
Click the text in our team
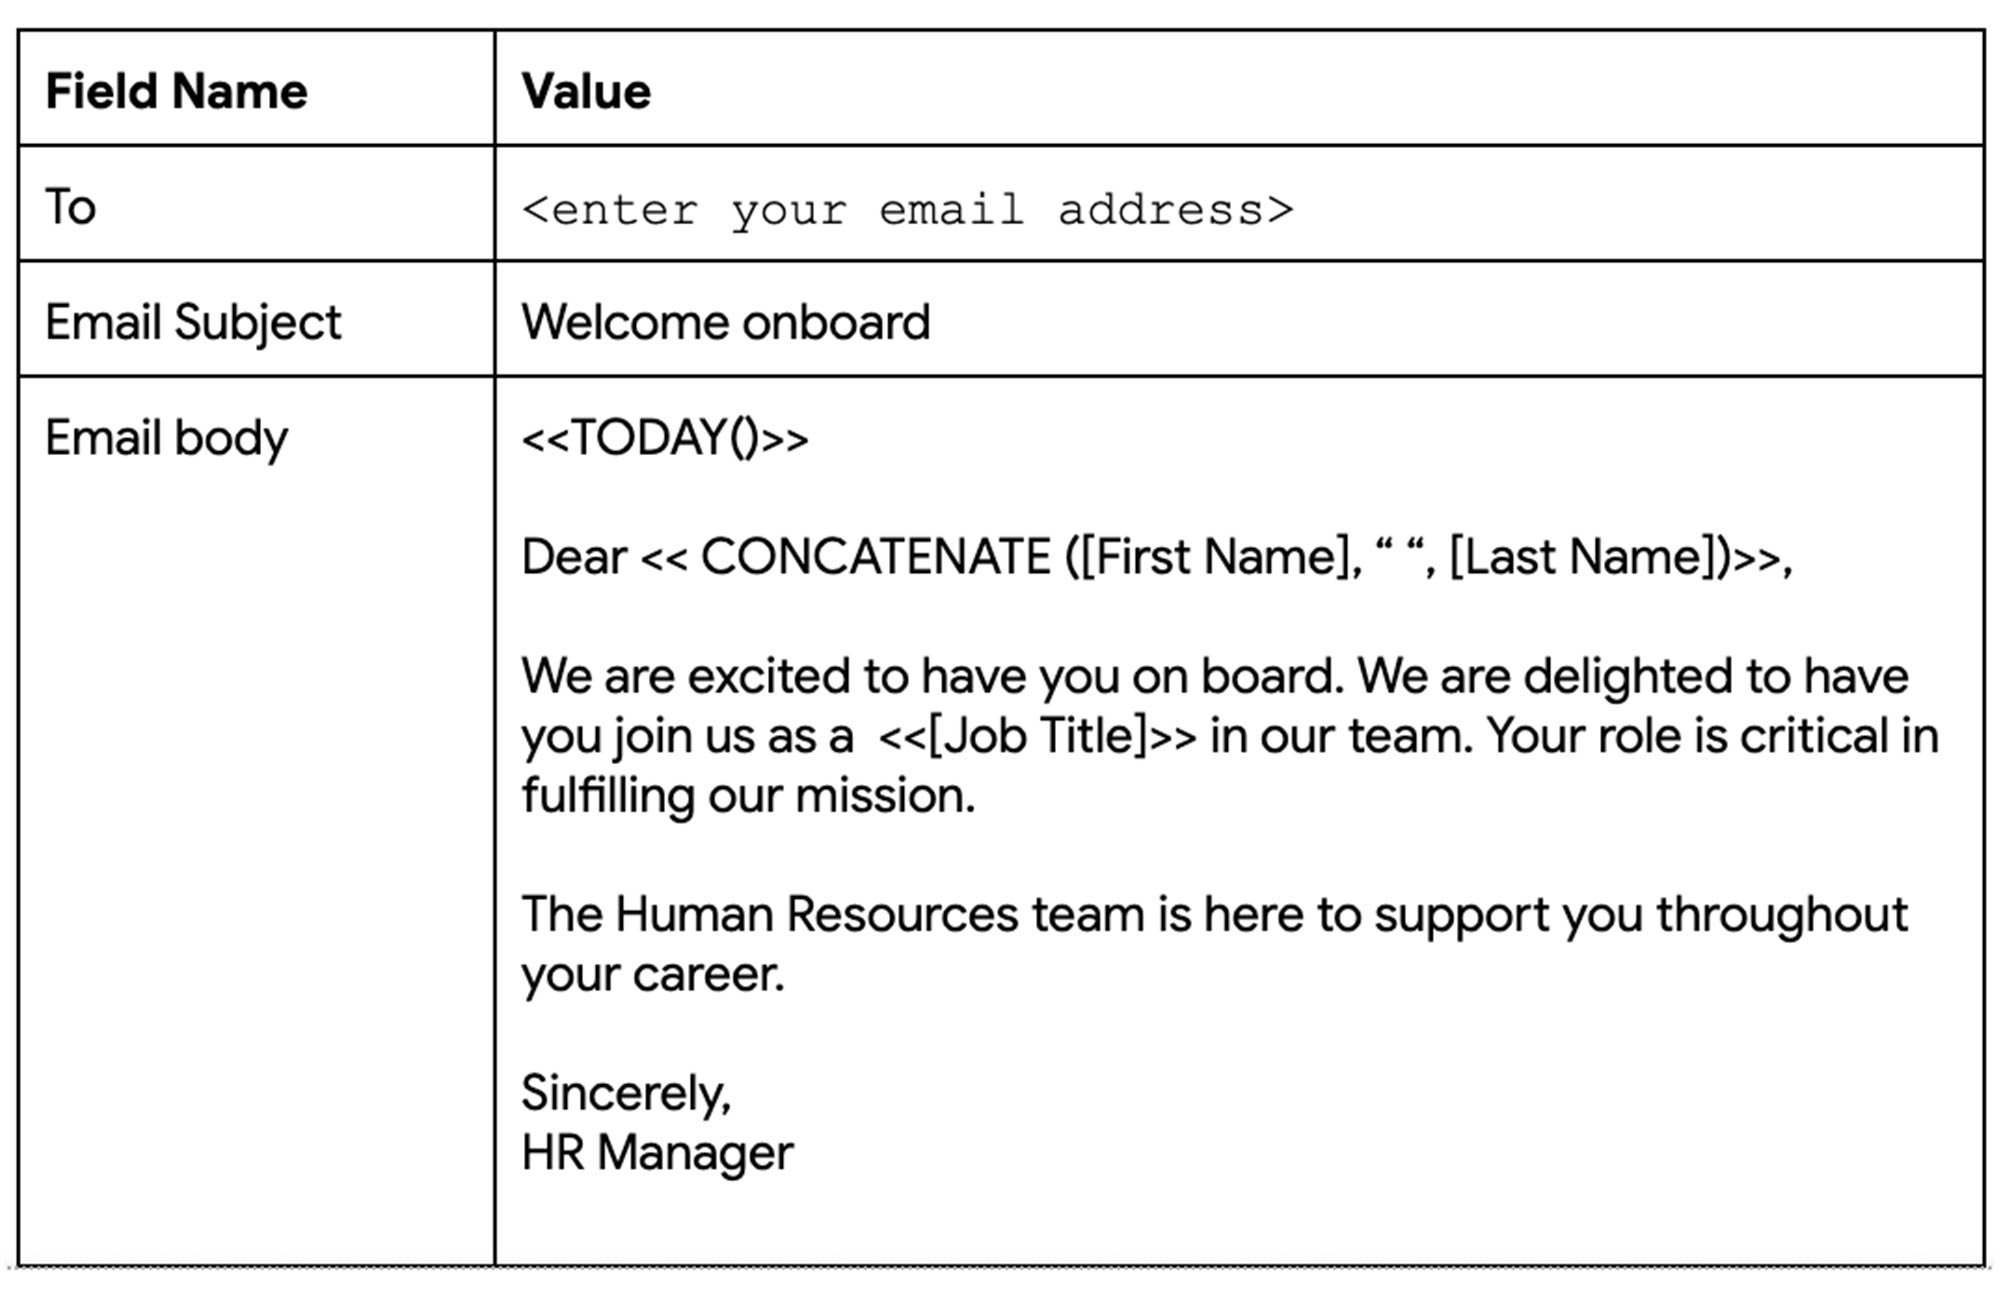tap(1342, 736)
